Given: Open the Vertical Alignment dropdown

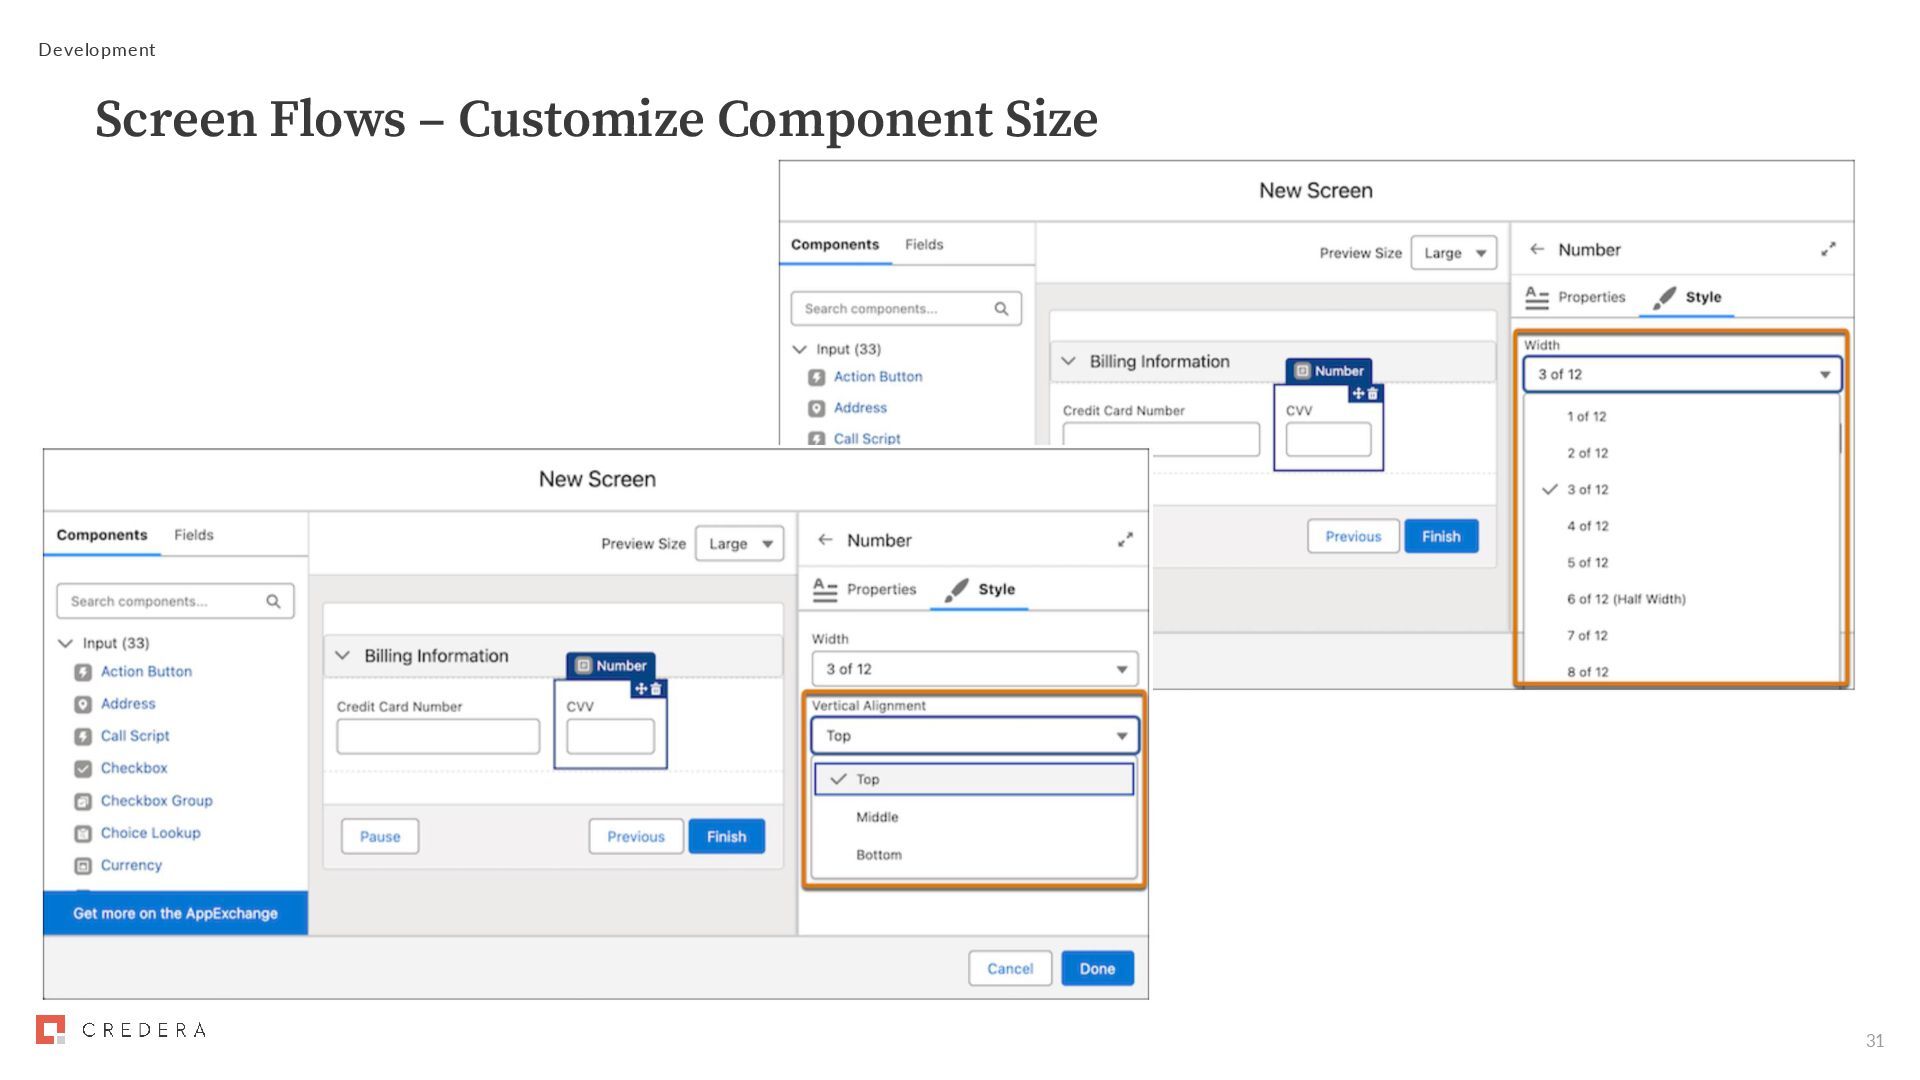Looking at the screenshot, I should tap(974, 736).
